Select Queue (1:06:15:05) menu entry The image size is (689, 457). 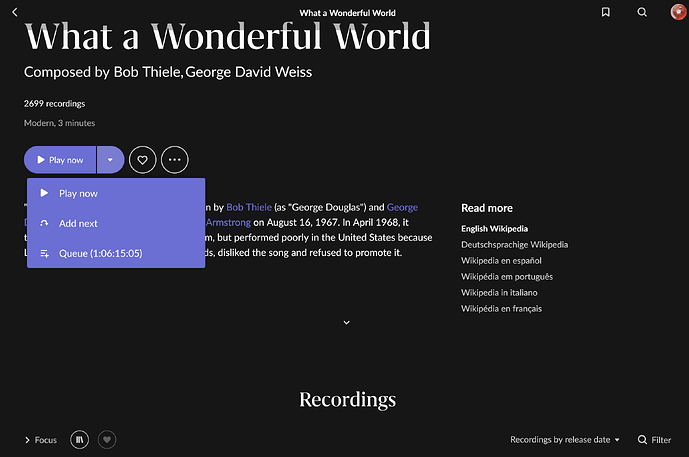point(116,253)
